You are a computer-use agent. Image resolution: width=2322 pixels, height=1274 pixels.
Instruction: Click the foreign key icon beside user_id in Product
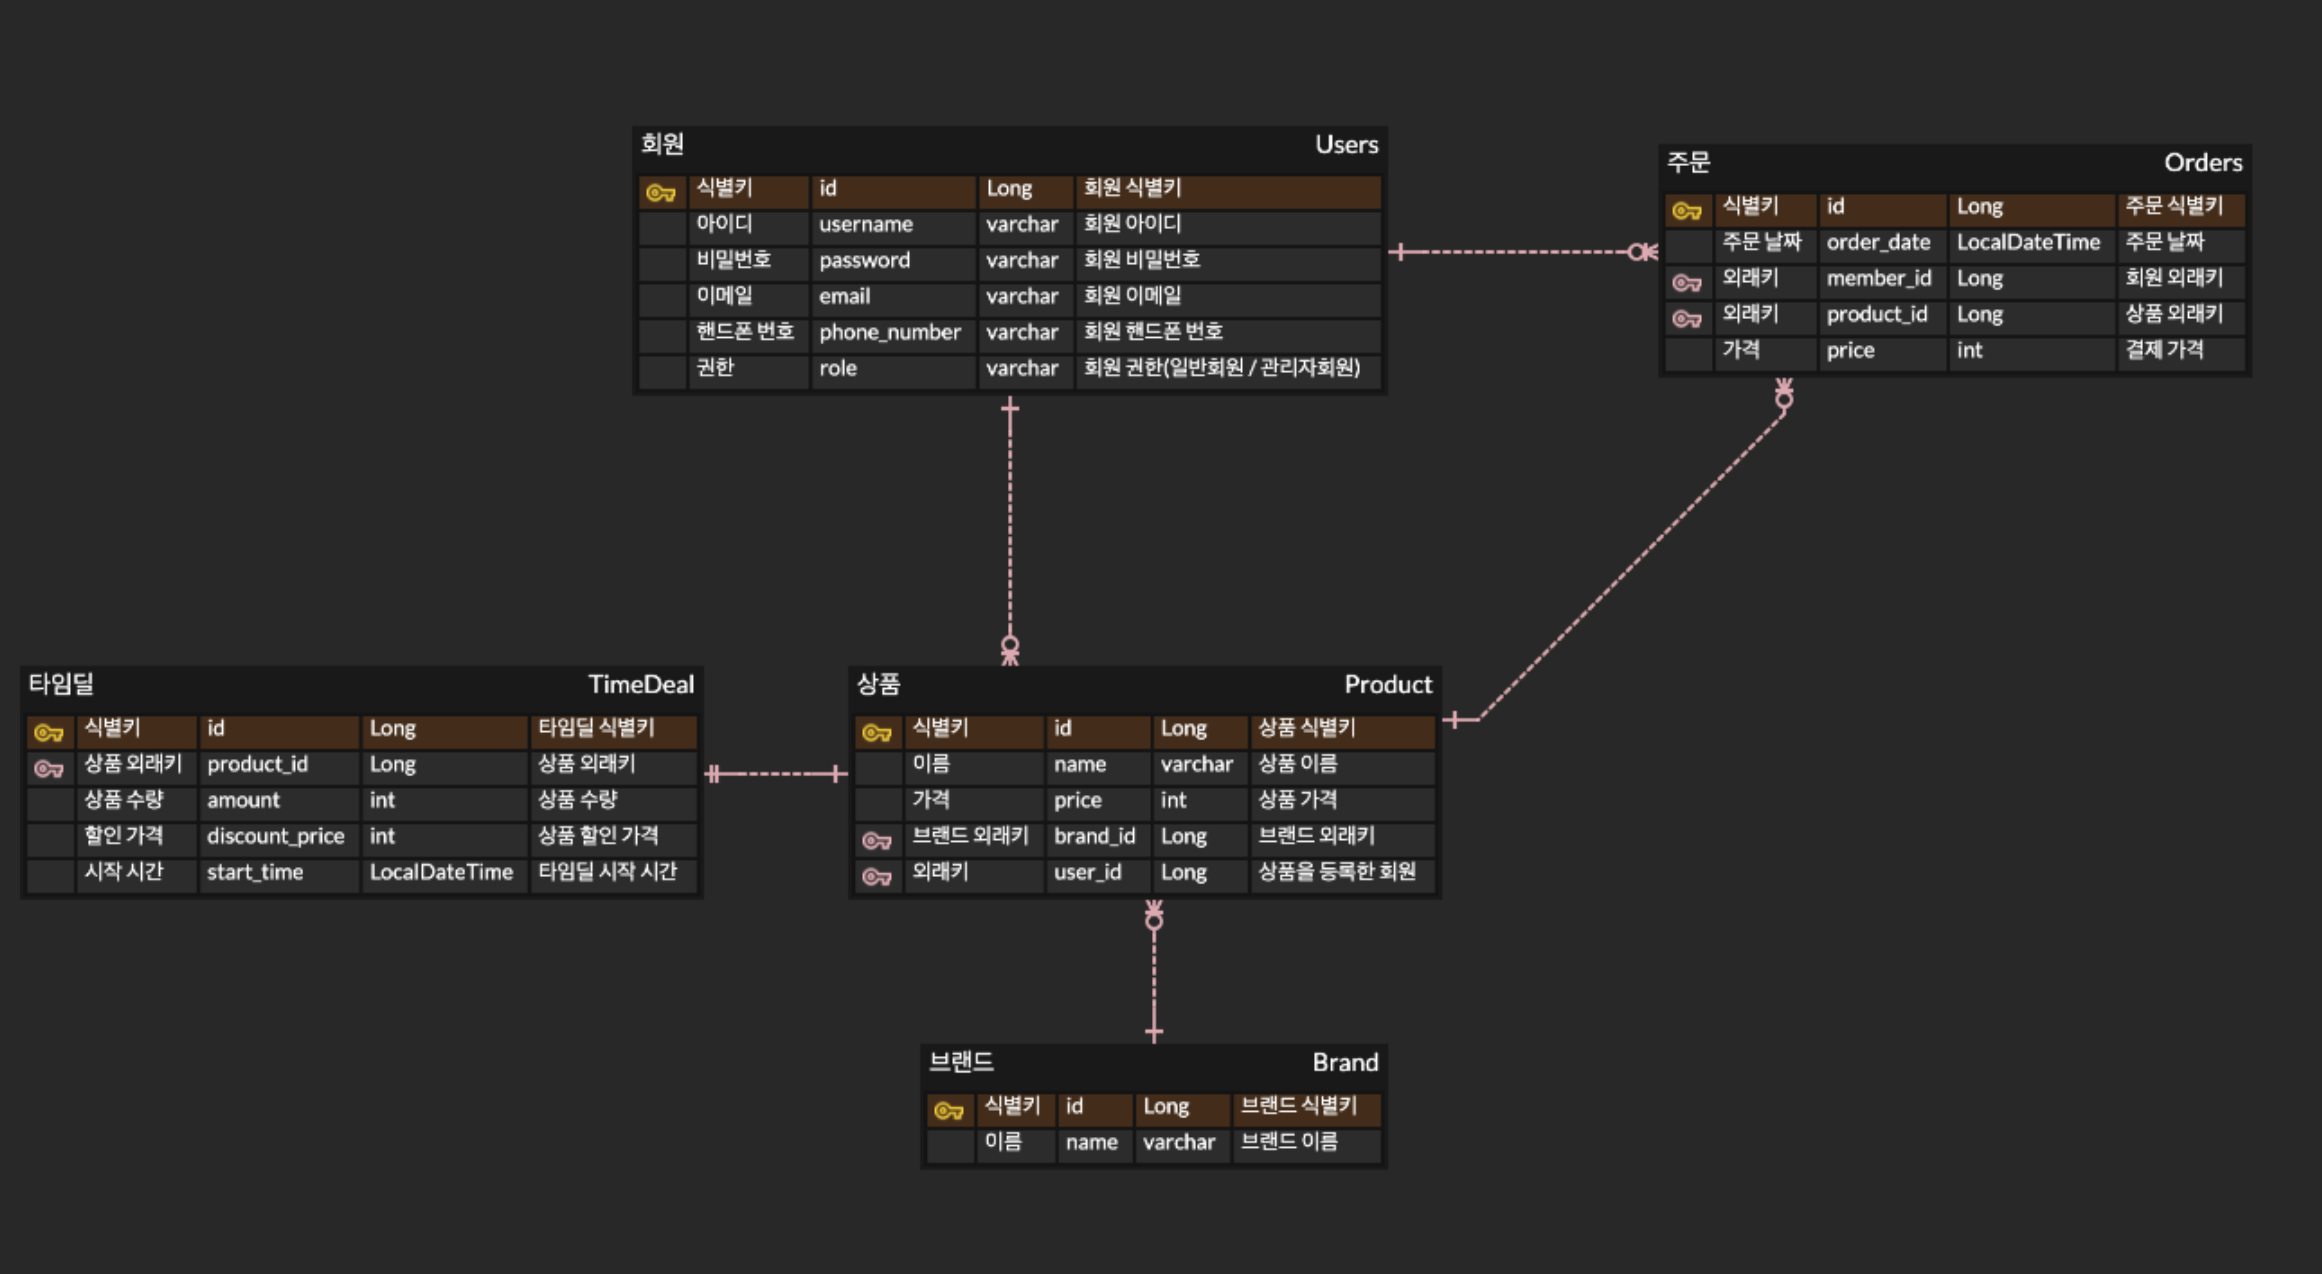(x=879, y=873)
